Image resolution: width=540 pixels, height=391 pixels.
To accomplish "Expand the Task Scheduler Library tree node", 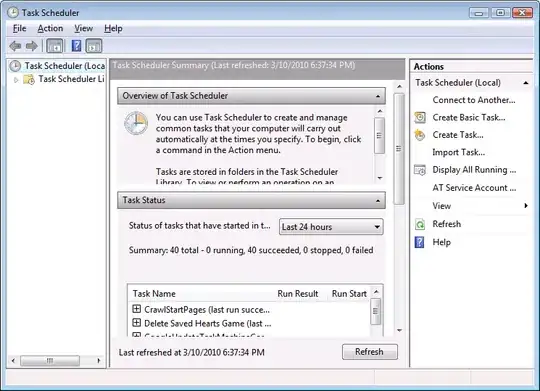I will coord(16,80).
